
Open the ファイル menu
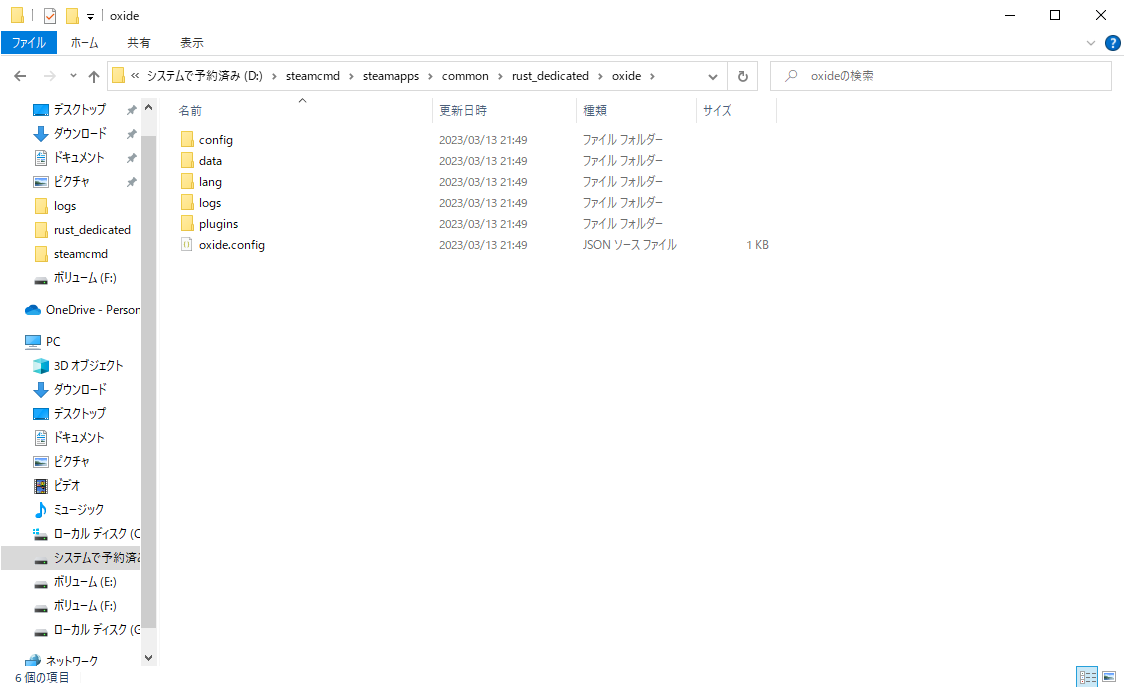(x=29, y=42)
